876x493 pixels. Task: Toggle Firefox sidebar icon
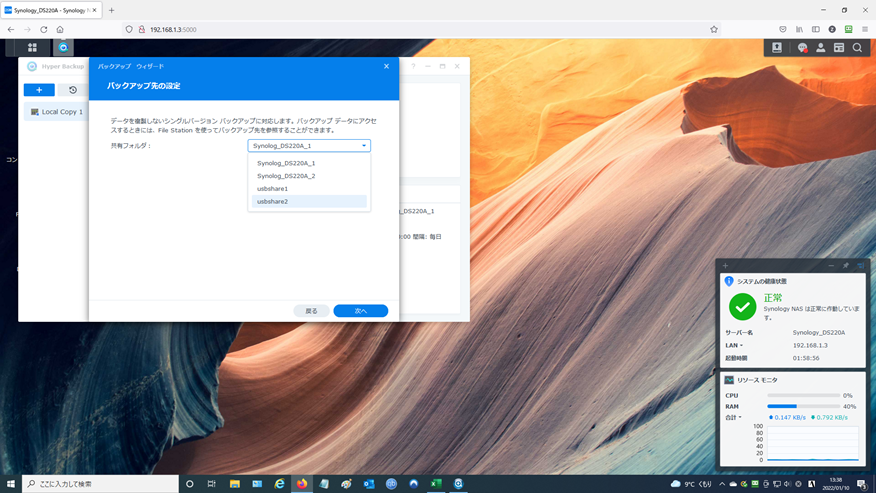coord(816,30)
